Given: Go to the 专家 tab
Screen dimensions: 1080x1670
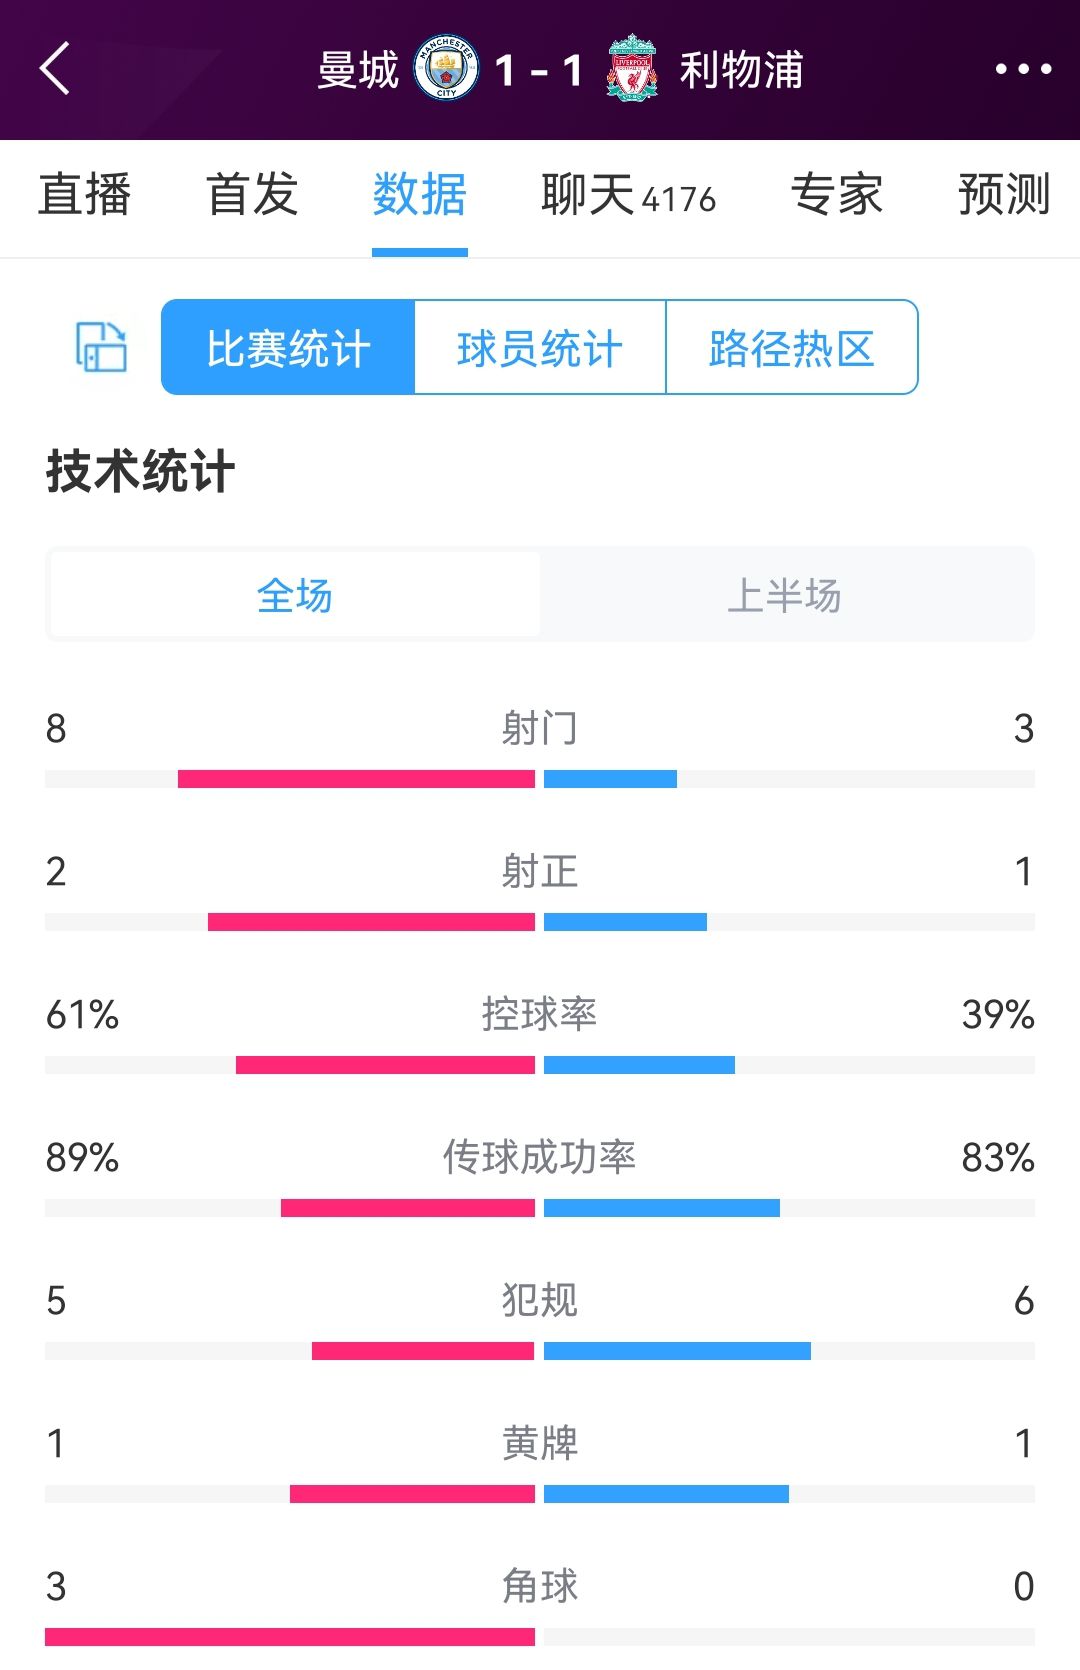Looking at the screenshot, I should pos(837,194).
